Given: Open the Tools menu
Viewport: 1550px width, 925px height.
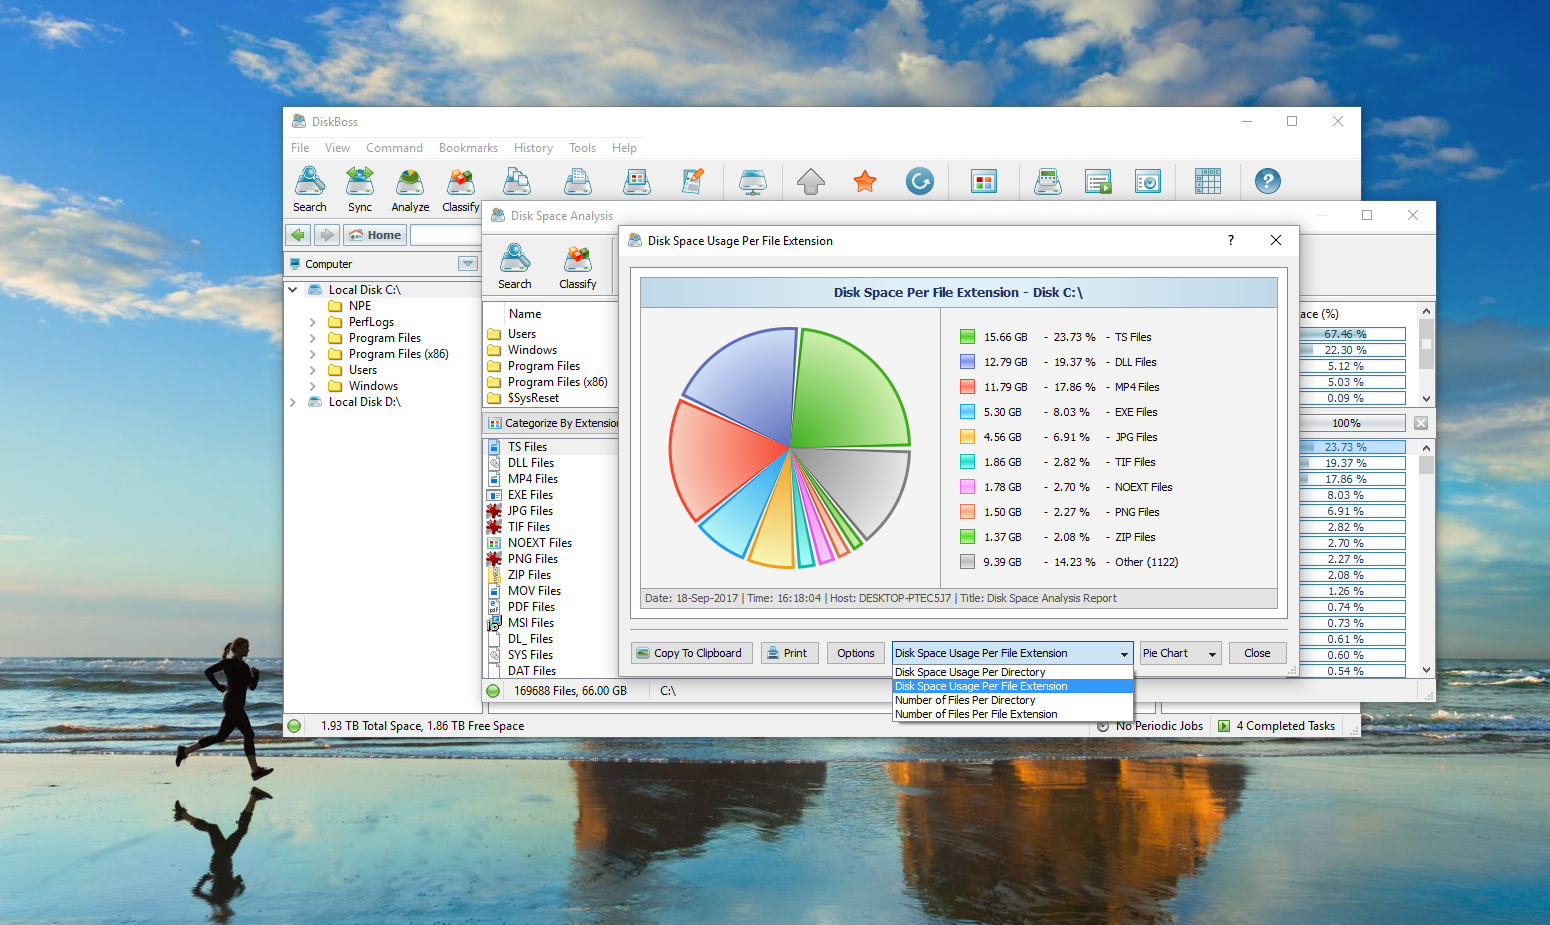Looking at the screenshot, I should pos(582,148).
